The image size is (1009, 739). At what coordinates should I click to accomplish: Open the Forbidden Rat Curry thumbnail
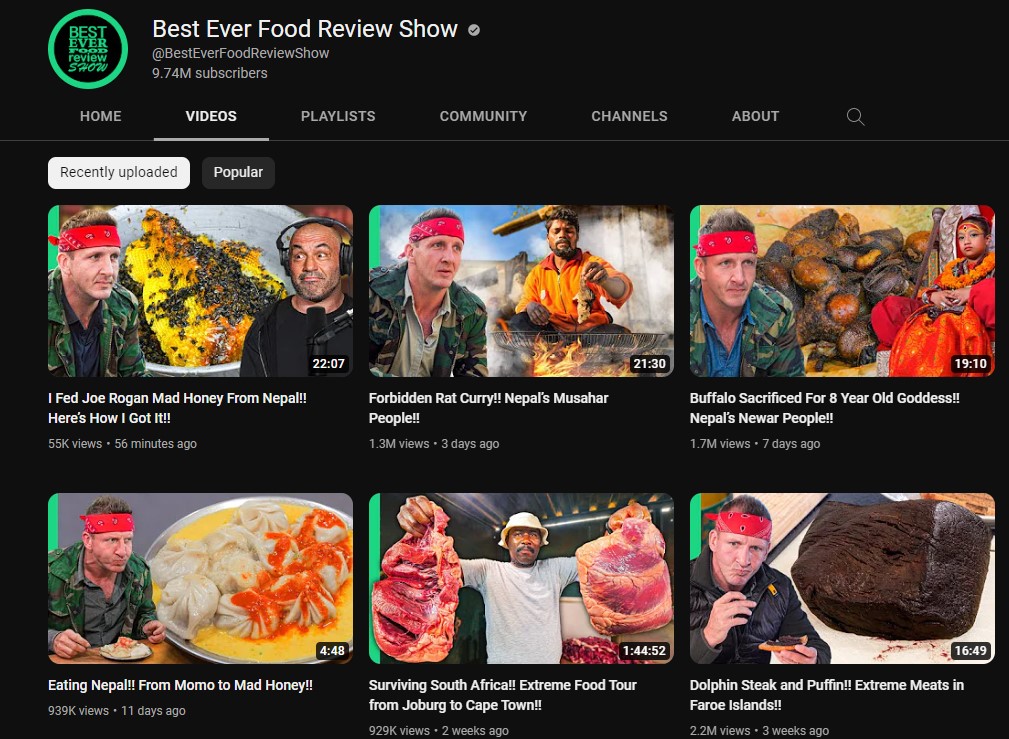click(x=521, y=291)
